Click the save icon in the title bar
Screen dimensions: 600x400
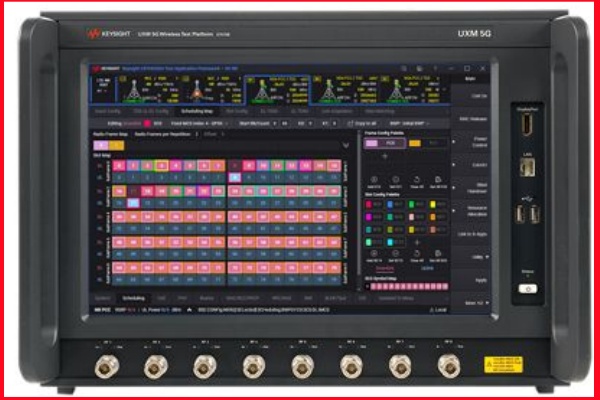click(x=419, y=69)
